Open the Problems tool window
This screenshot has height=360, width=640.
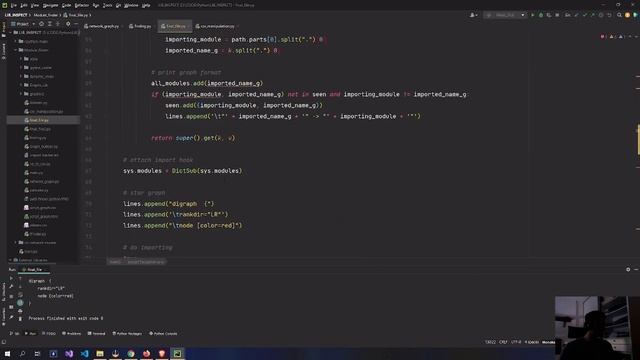71,333
